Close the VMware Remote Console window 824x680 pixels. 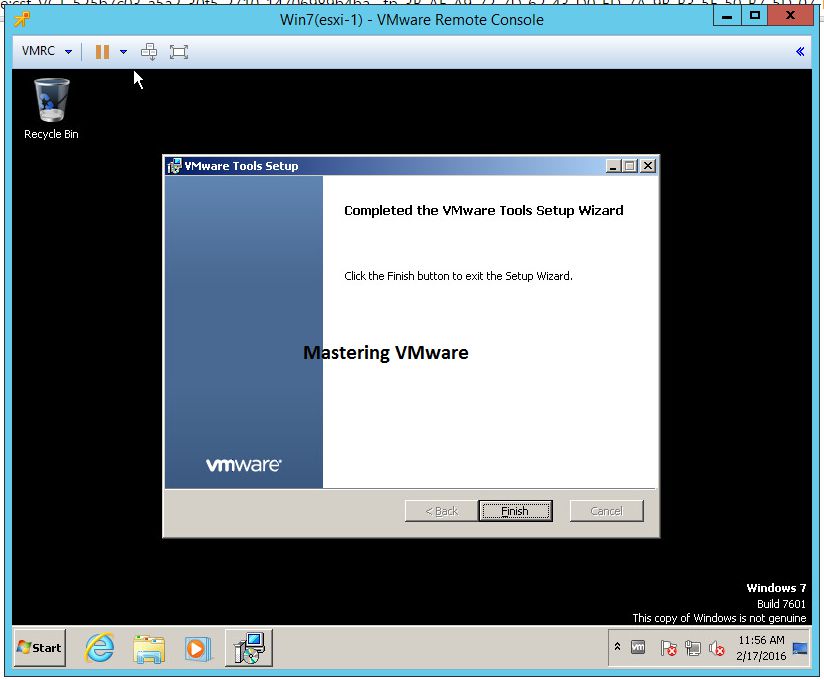click(790, 16)
